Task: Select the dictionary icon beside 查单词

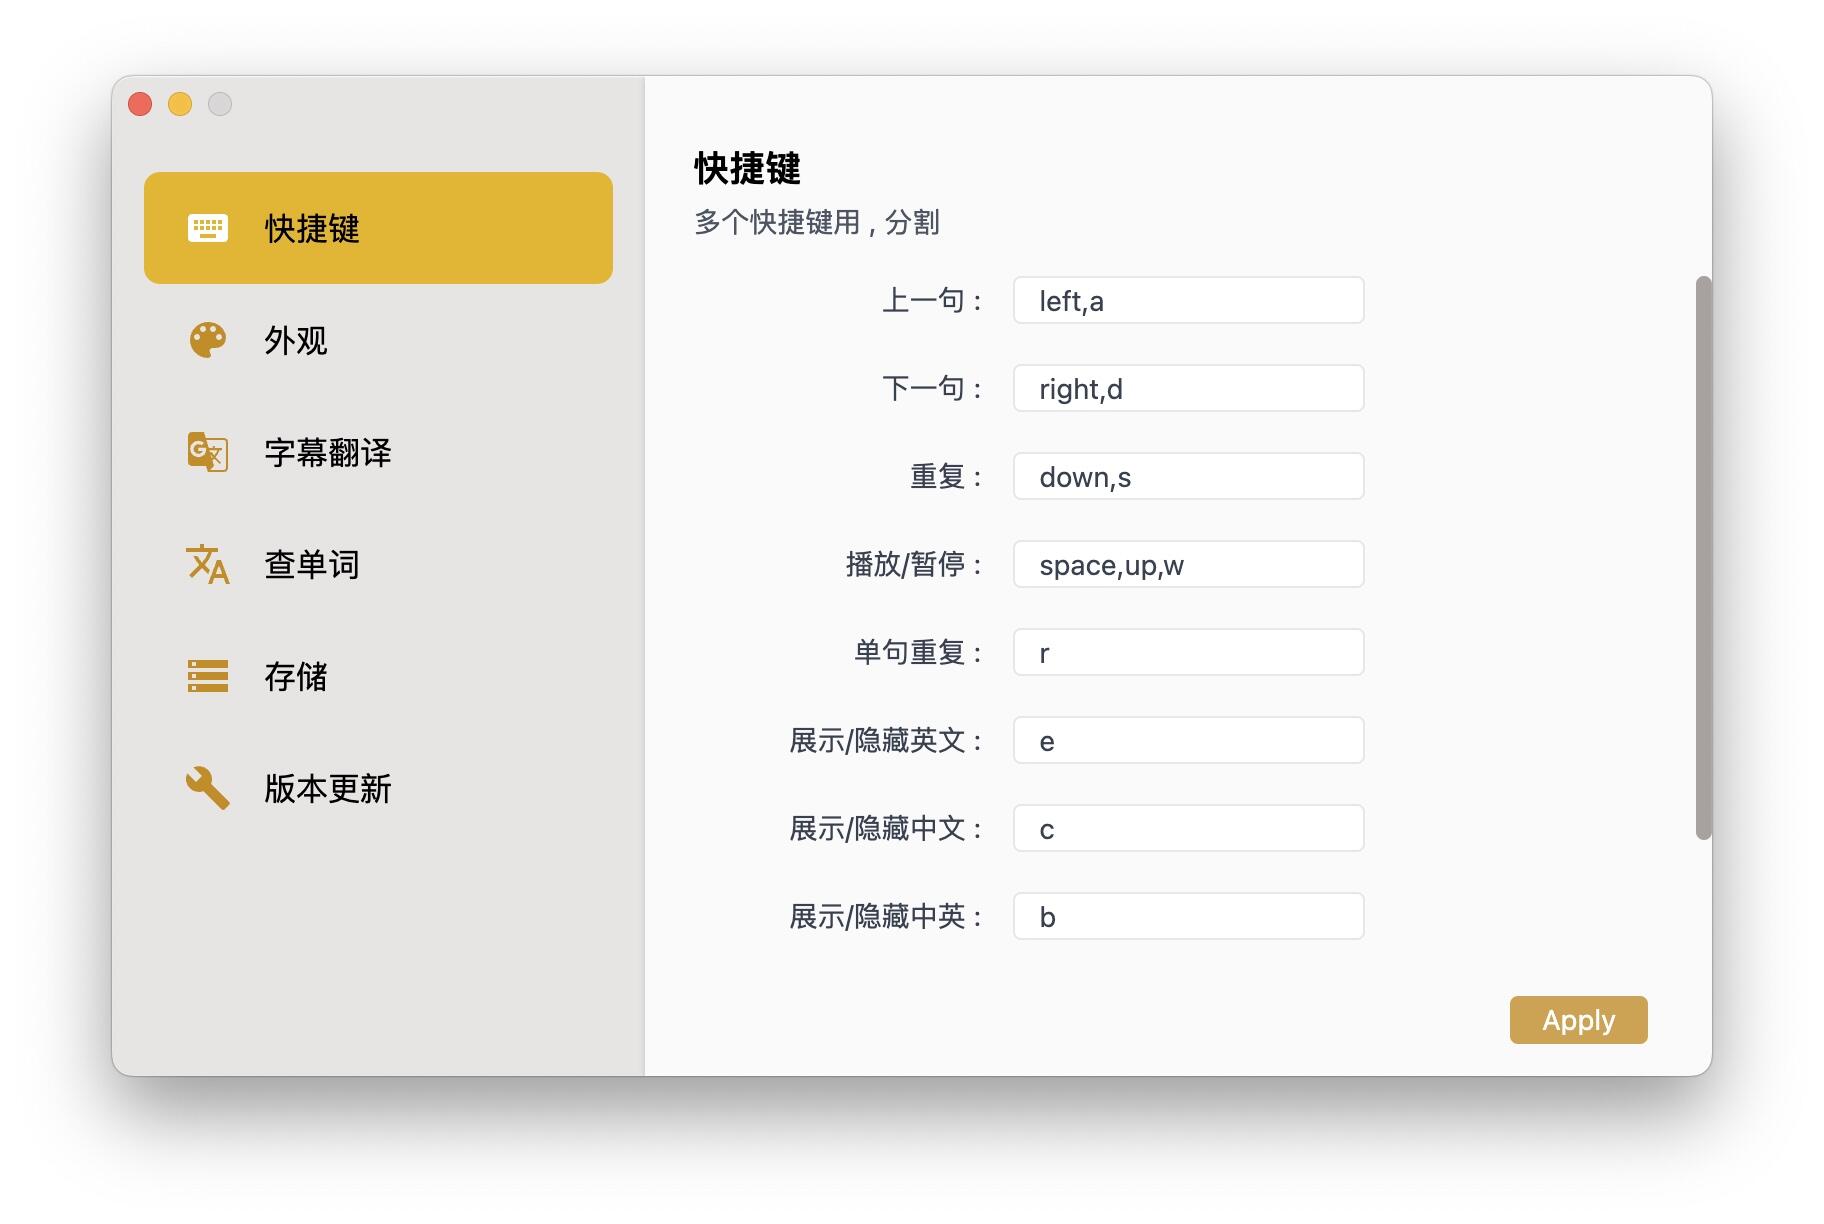Action: click(x=207, y=565)
